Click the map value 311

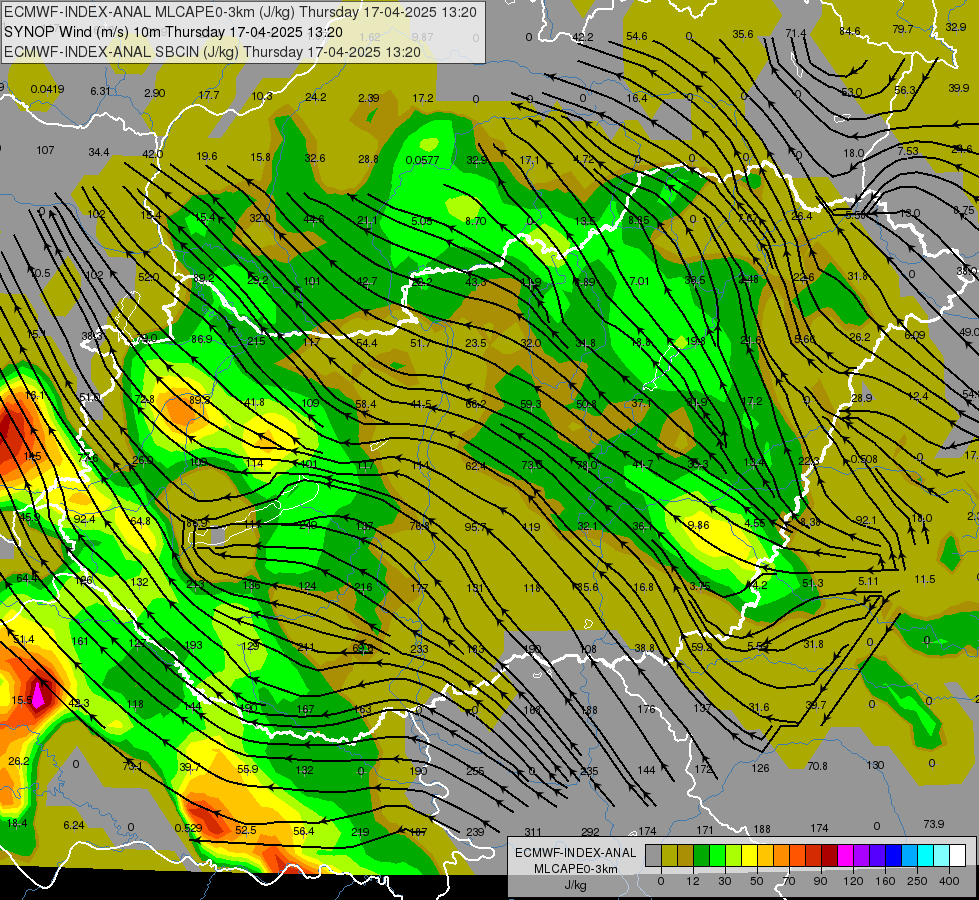click(x=533, y=832)
